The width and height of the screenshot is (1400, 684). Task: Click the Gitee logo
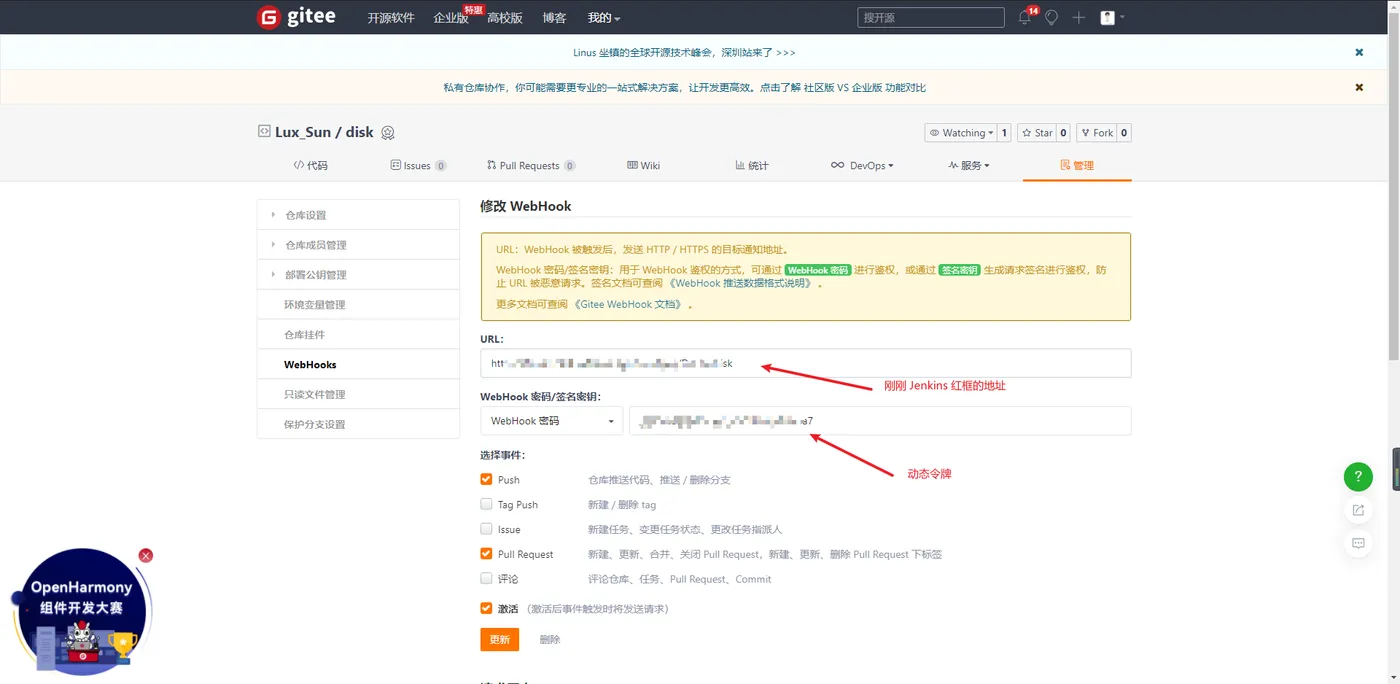point(296,17)
